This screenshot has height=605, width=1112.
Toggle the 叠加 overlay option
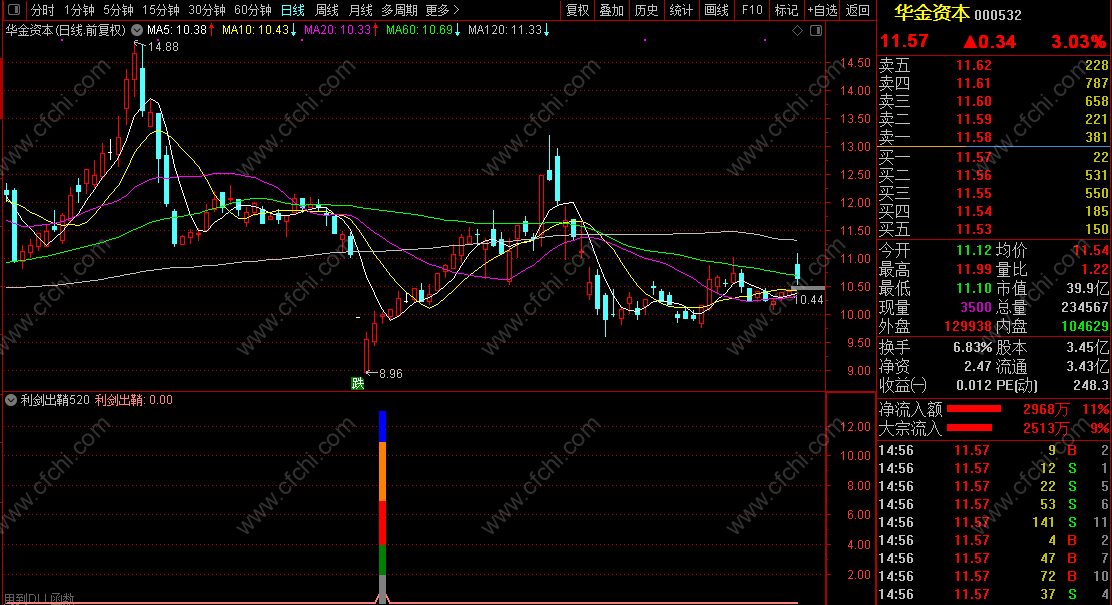pyautogui.click(x=611, y=10)
